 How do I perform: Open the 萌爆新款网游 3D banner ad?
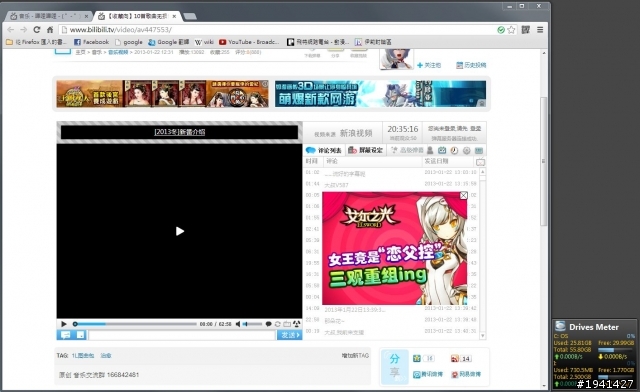tap(380, 94)
